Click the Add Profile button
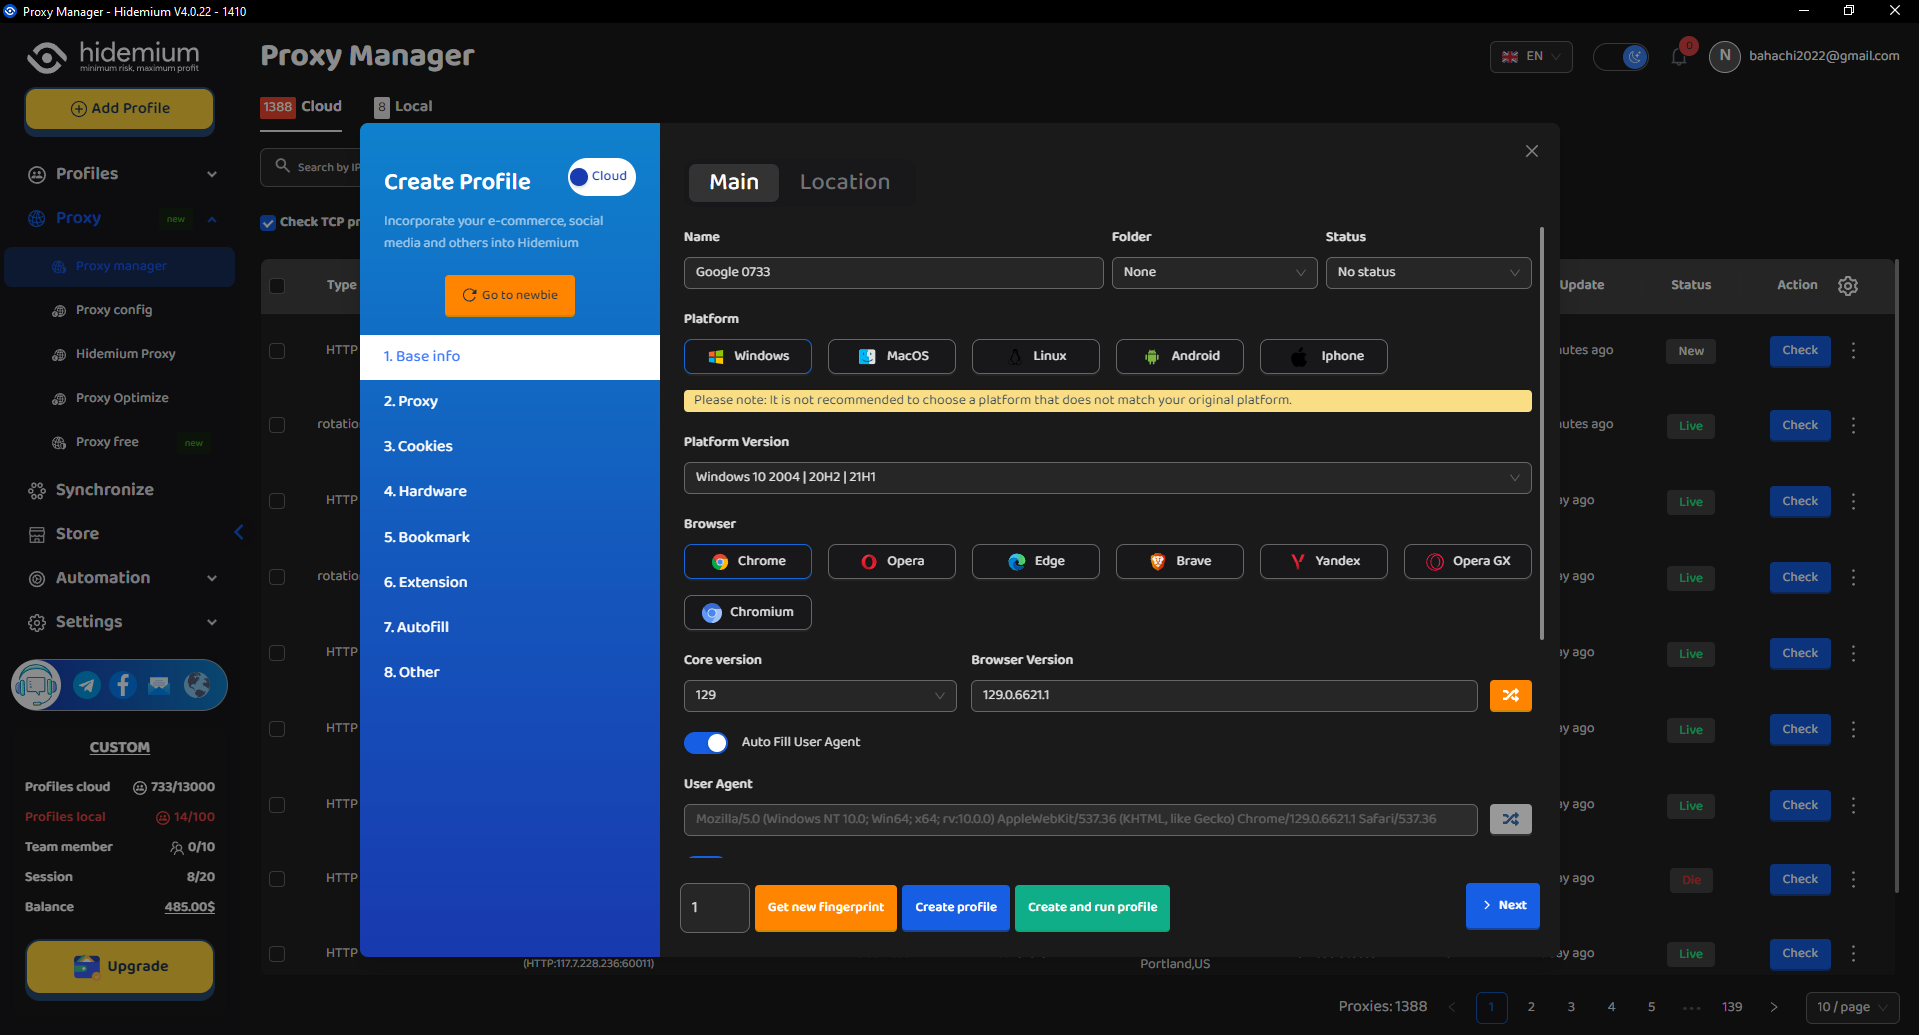 120,109
